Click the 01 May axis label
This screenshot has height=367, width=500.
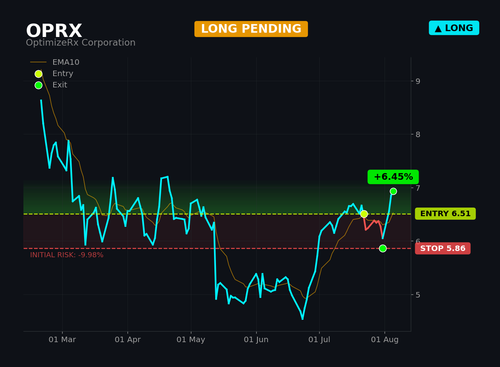(x=191, y=340)
